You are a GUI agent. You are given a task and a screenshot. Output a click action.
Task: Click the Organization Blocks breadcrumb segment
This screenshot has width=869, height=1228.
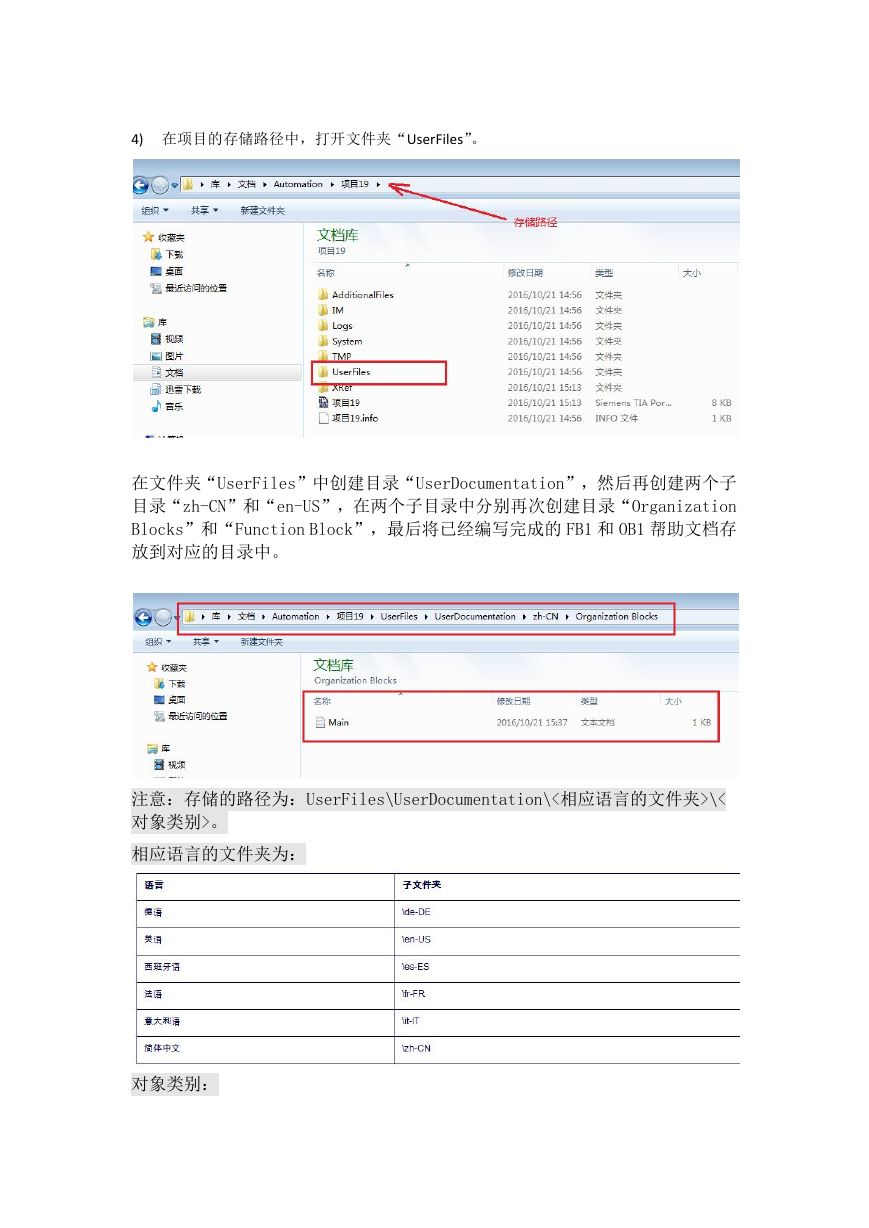point(616,616)
